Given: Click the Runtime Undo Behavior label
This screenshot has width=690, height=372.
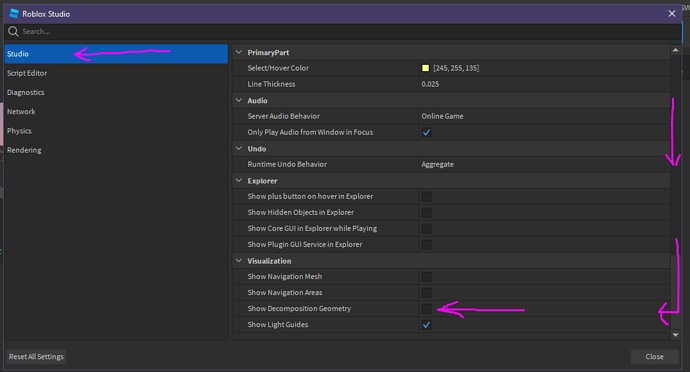Looking at the screenshot, I should coord(287,164).
